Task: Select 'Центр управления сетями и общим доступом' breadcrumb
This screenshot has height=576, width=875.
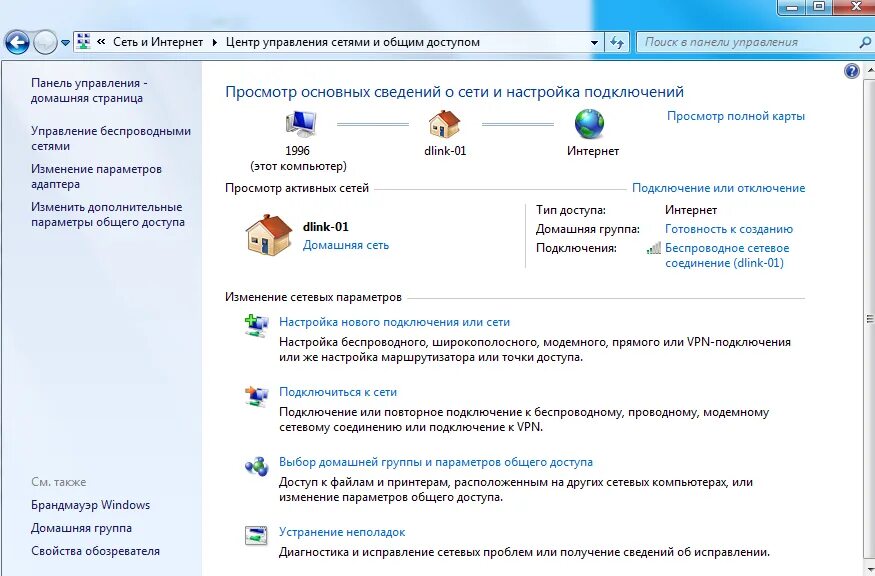Action: pyautogui.click(x=353, y=42)
